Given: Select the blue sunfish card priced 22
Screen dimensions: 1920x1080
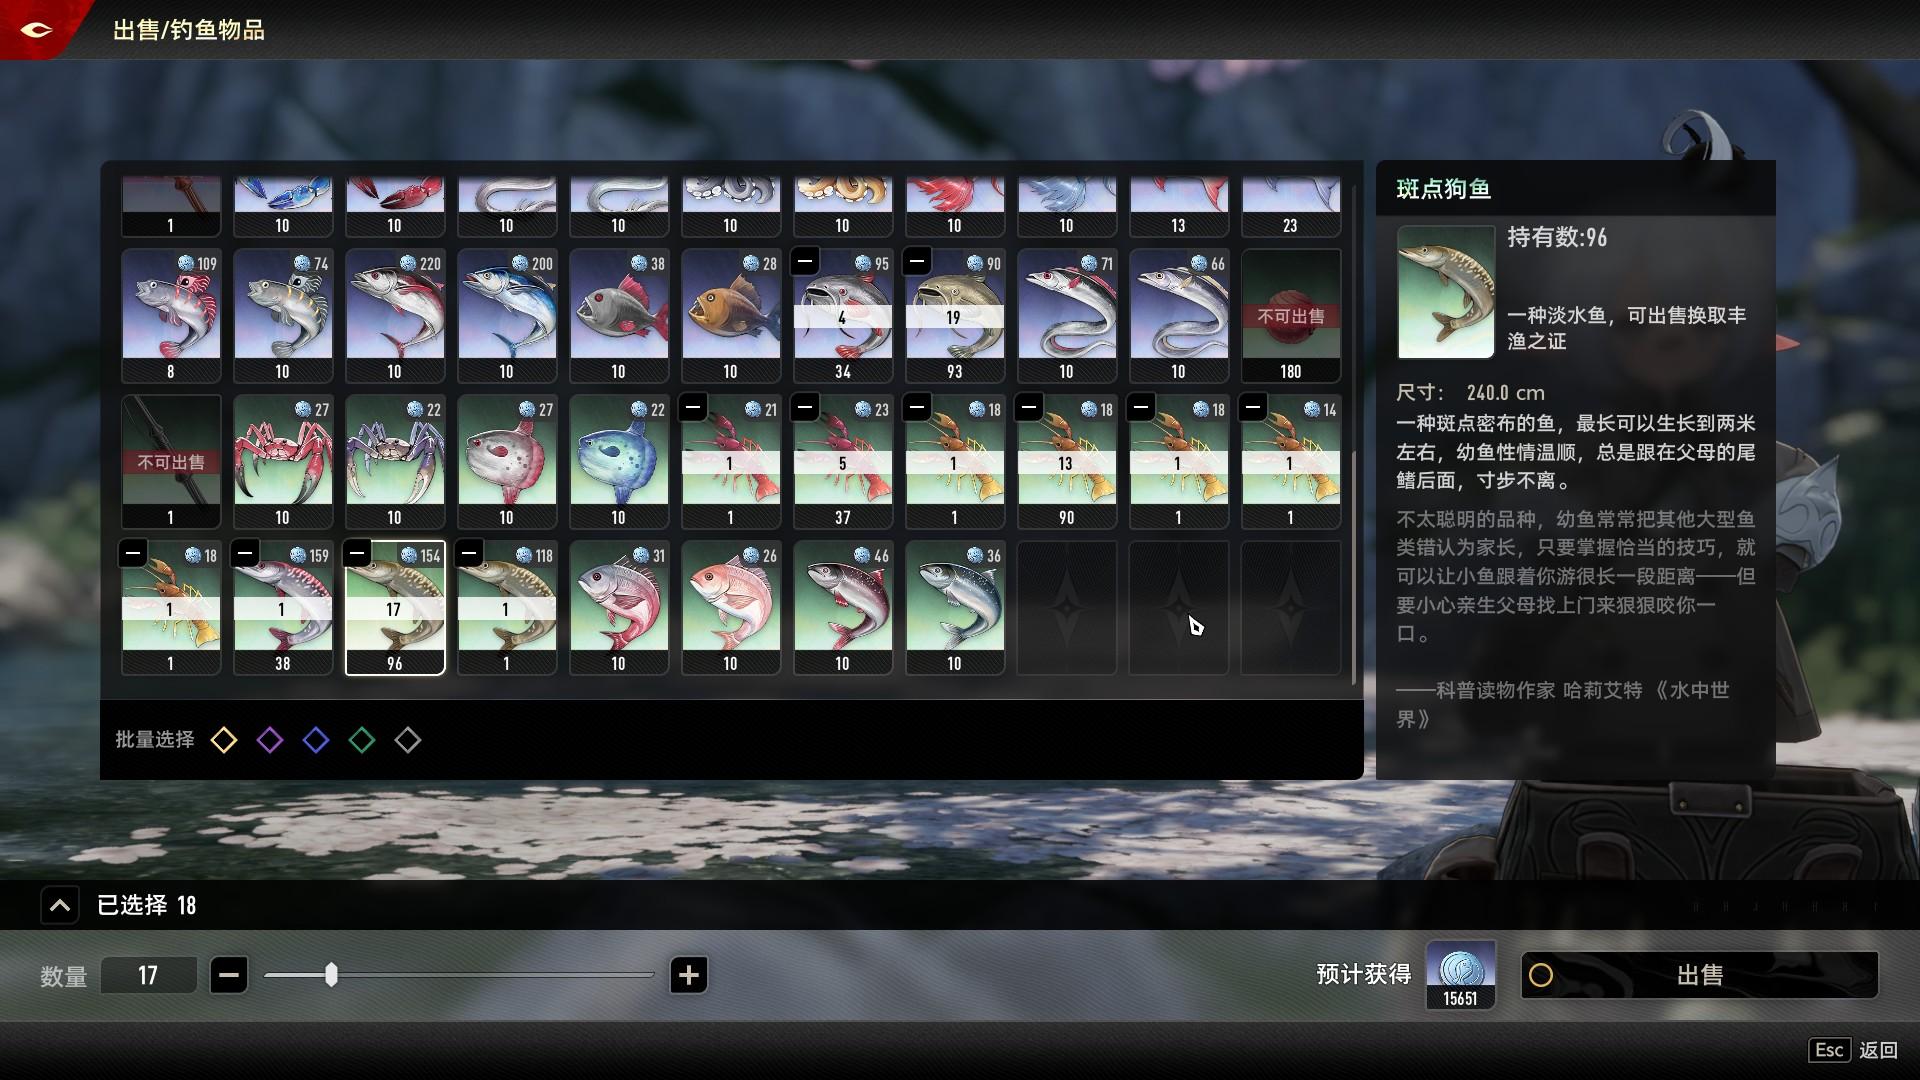Looking at the screenshot, I should point(618,461).
